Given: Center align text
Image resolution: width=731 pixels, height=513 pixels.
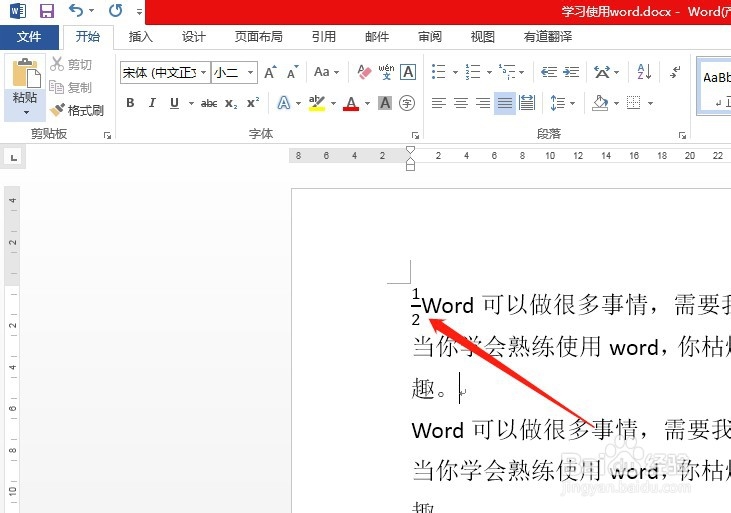Looking at the screenshot, I should (x=461, y=103).
